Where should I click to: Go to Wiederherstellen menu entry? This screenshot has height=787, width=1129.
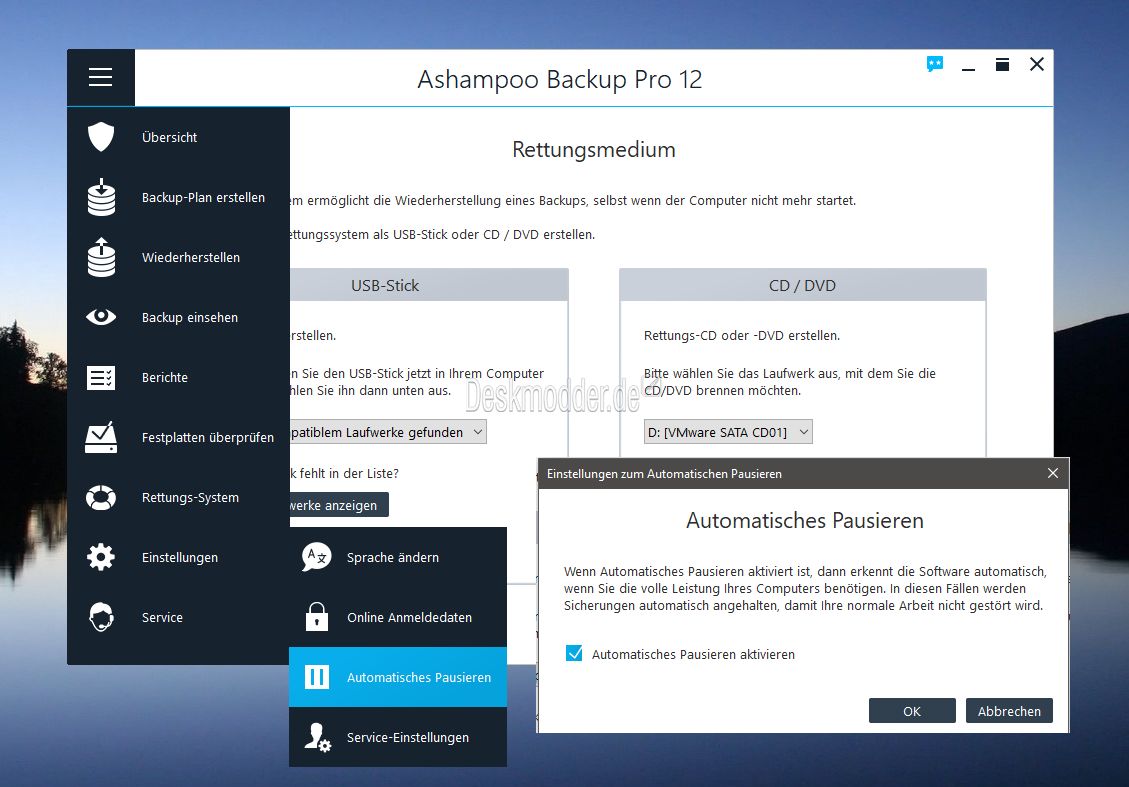click(x=179, y=257)
